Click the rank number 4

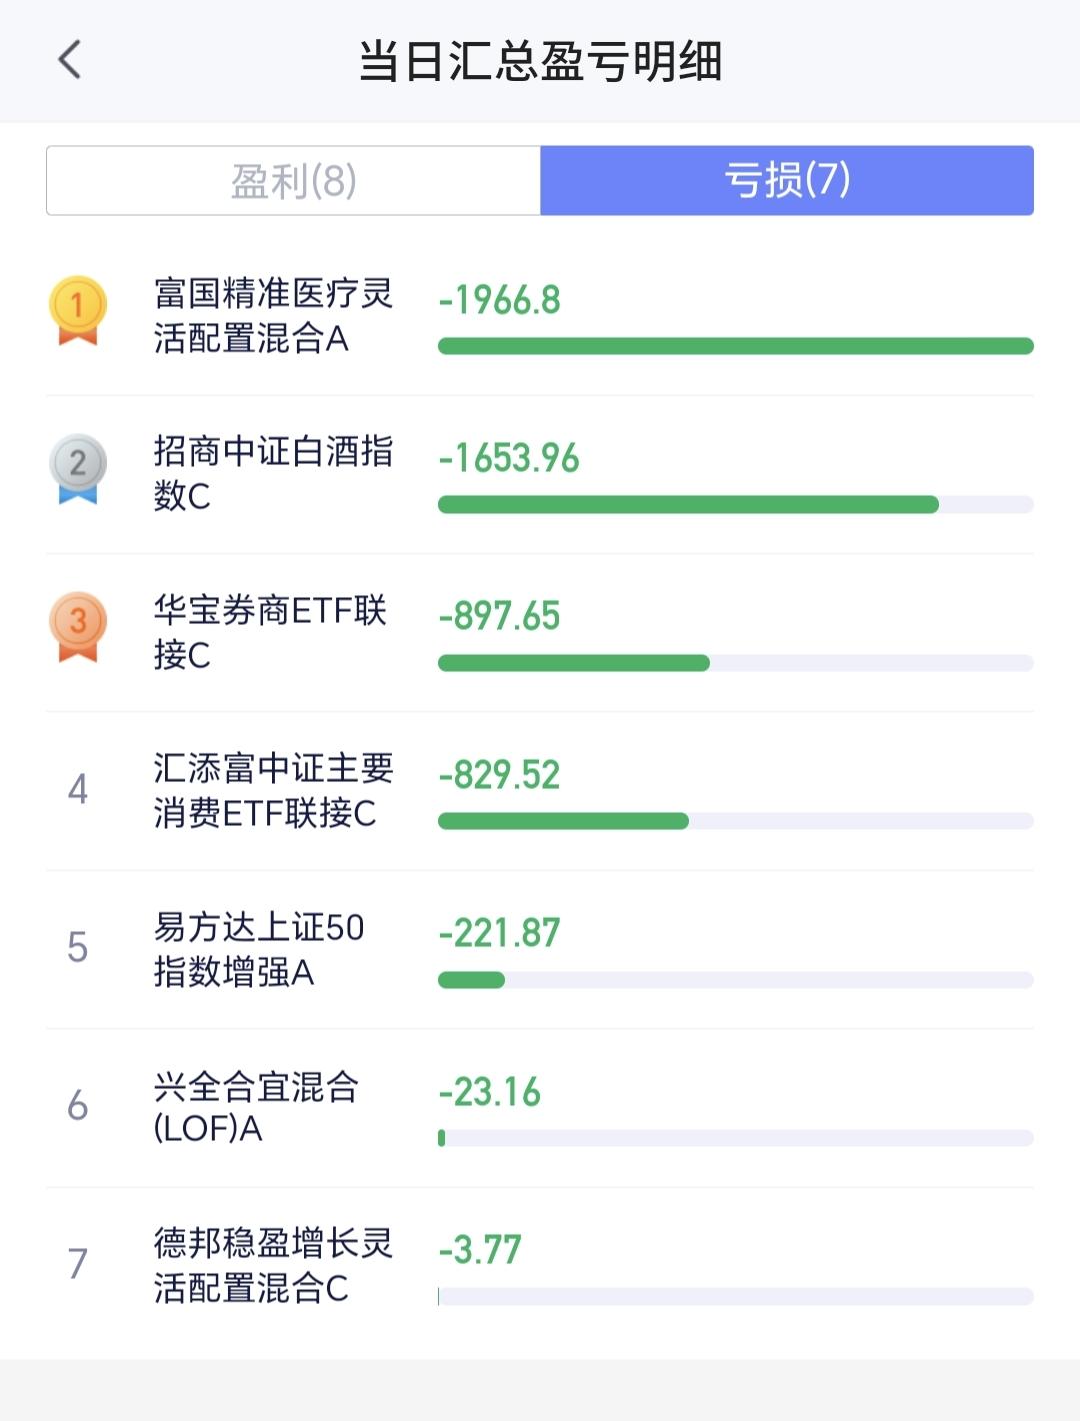click(78, 790)
